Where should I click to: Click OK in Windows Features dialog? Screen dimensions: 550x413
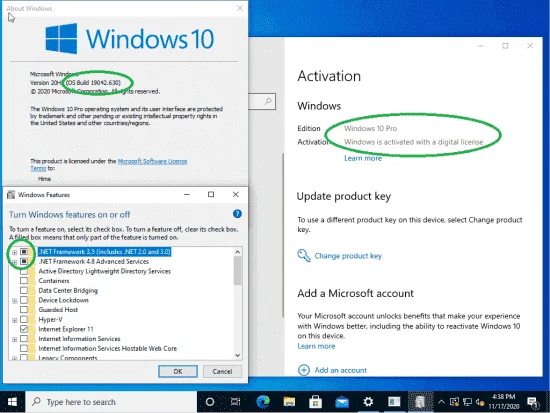[x=178, y=371]
